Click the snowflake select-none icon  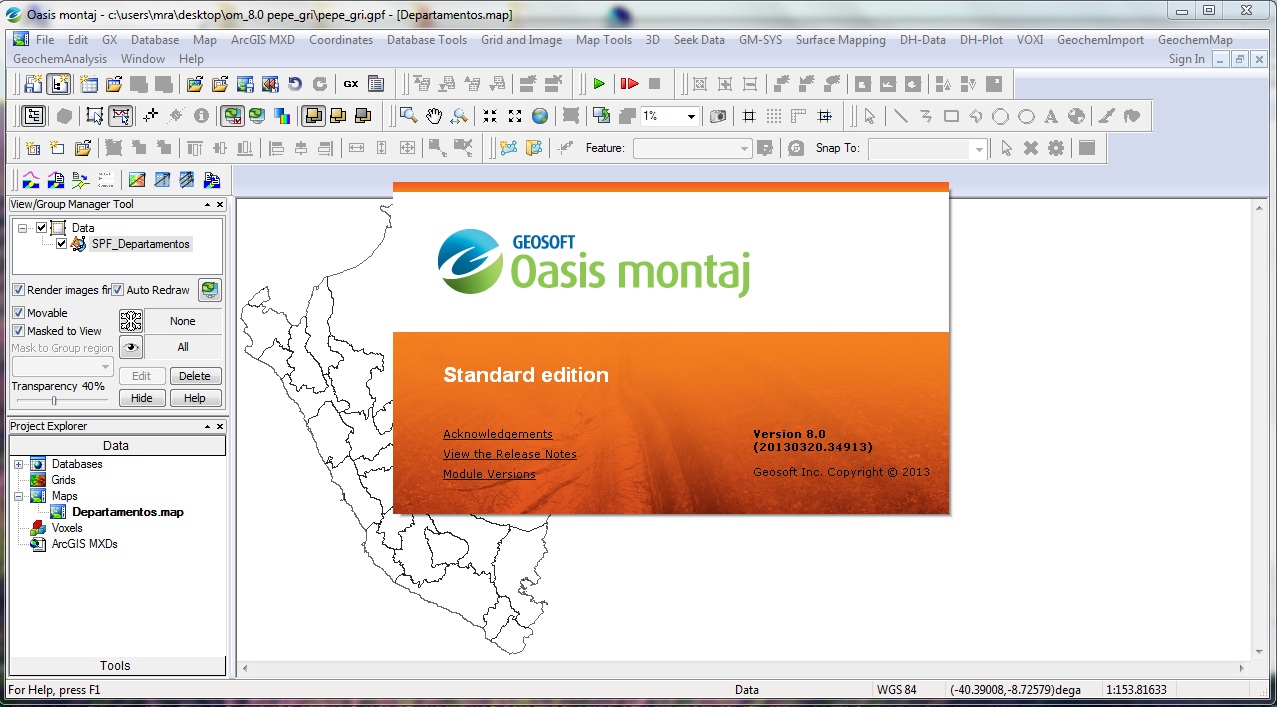[131, 321]
